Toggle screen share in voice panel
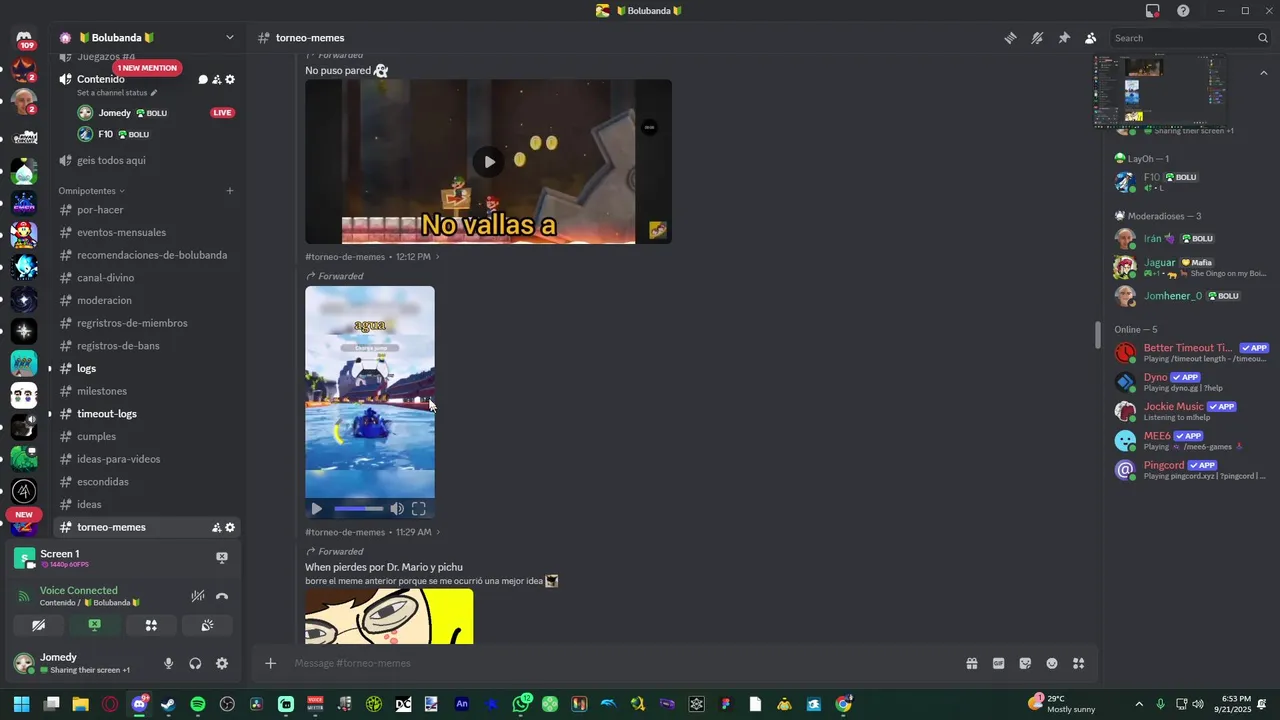1280x720 pixels. (x=95, y=625)
